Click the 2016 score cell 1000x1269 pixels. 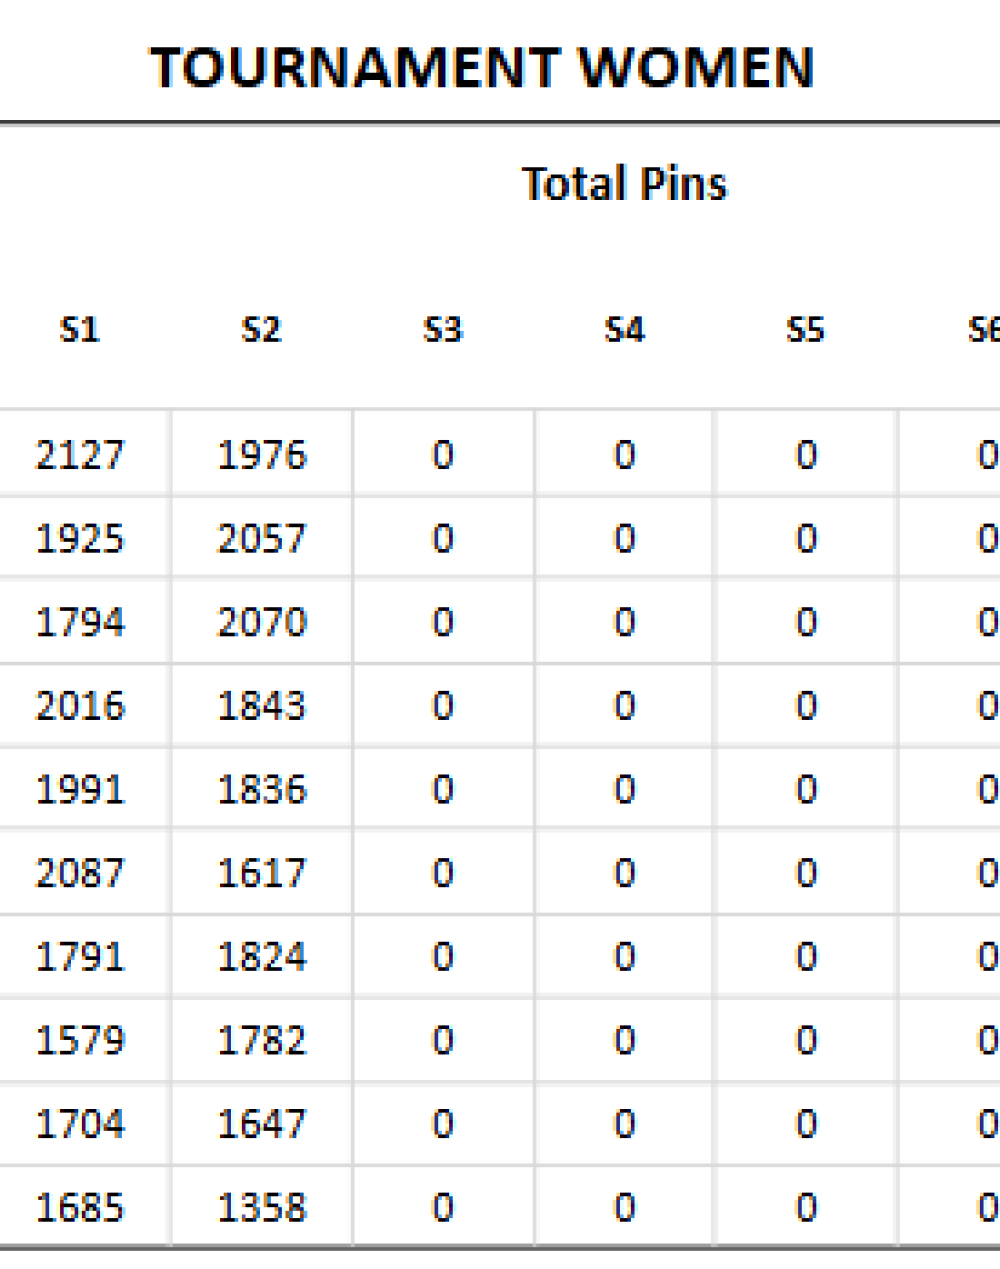(x=80, y=706)
